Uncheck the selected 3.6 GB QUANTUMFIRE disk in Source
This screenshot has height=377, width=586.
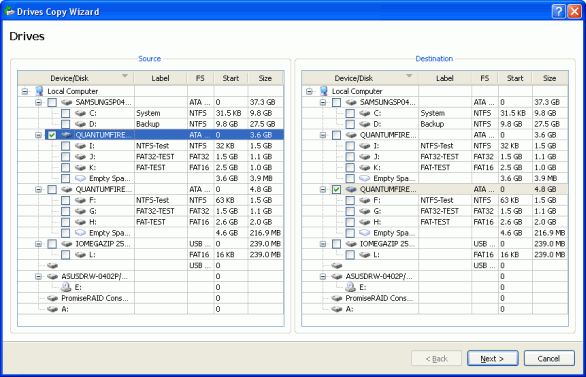tap(52, 135)
